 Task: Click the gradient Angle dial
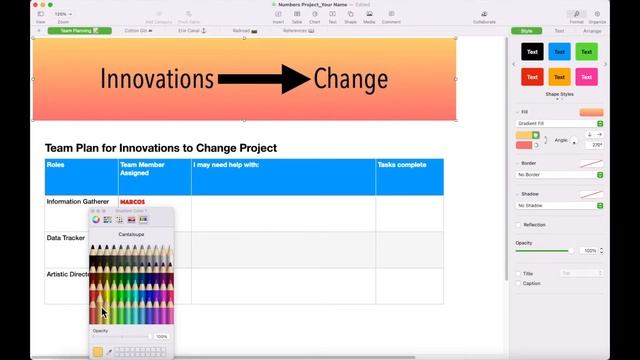coord(574,141)
